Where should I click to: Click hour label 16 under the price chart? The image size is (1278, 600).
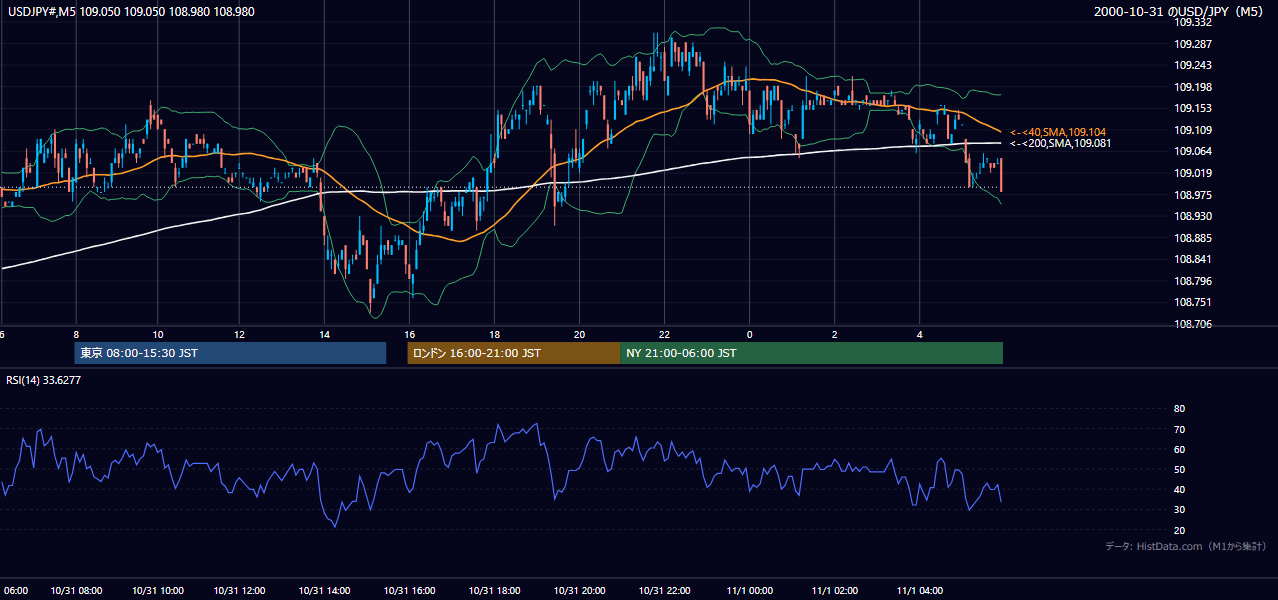(410, 334)
